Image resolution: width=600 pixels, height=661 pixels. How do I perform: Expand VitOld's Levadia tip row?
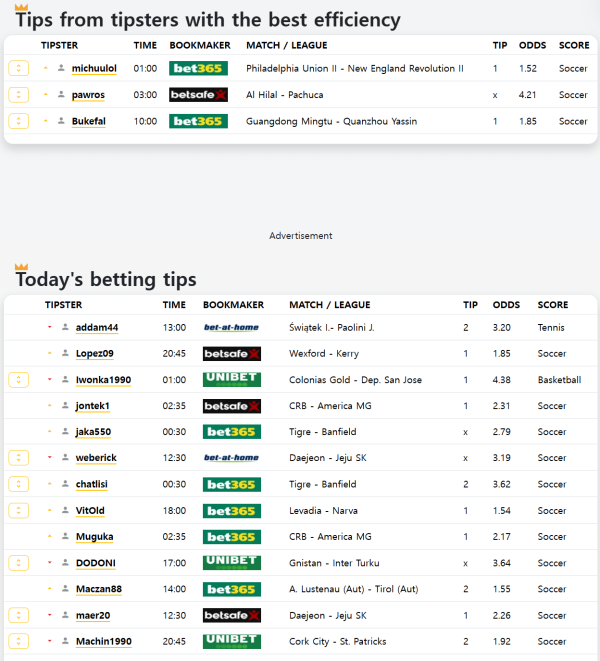[x=18, y=510]
